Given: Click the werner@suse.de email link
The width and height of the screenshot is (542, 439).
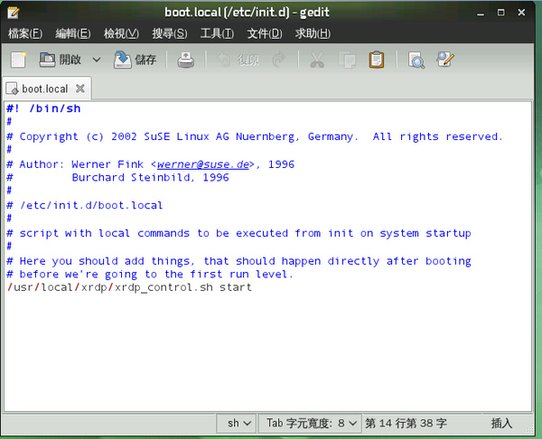Looking at the screenshot, I should point(203,164).
